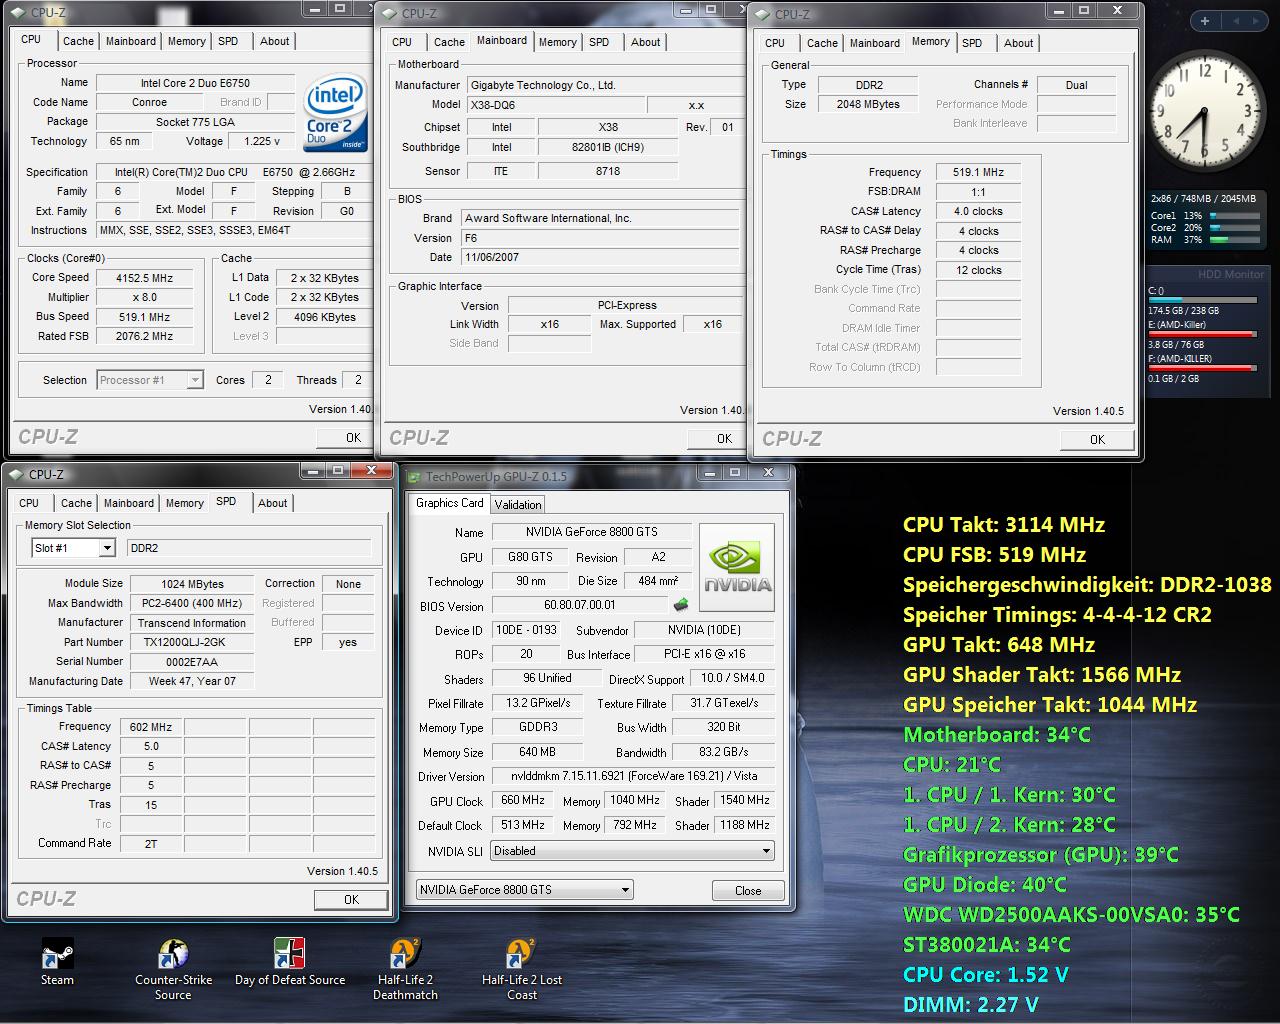Open the GeForce 8800 GTS card selector dropdown
Screen dimensions: 1280x1024
click(525, 890)
